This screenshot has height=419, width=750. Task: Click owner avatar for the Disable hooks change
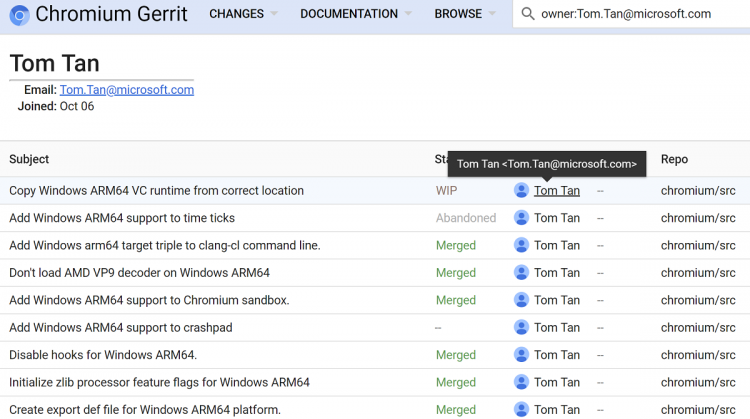(x=521, y=355)
